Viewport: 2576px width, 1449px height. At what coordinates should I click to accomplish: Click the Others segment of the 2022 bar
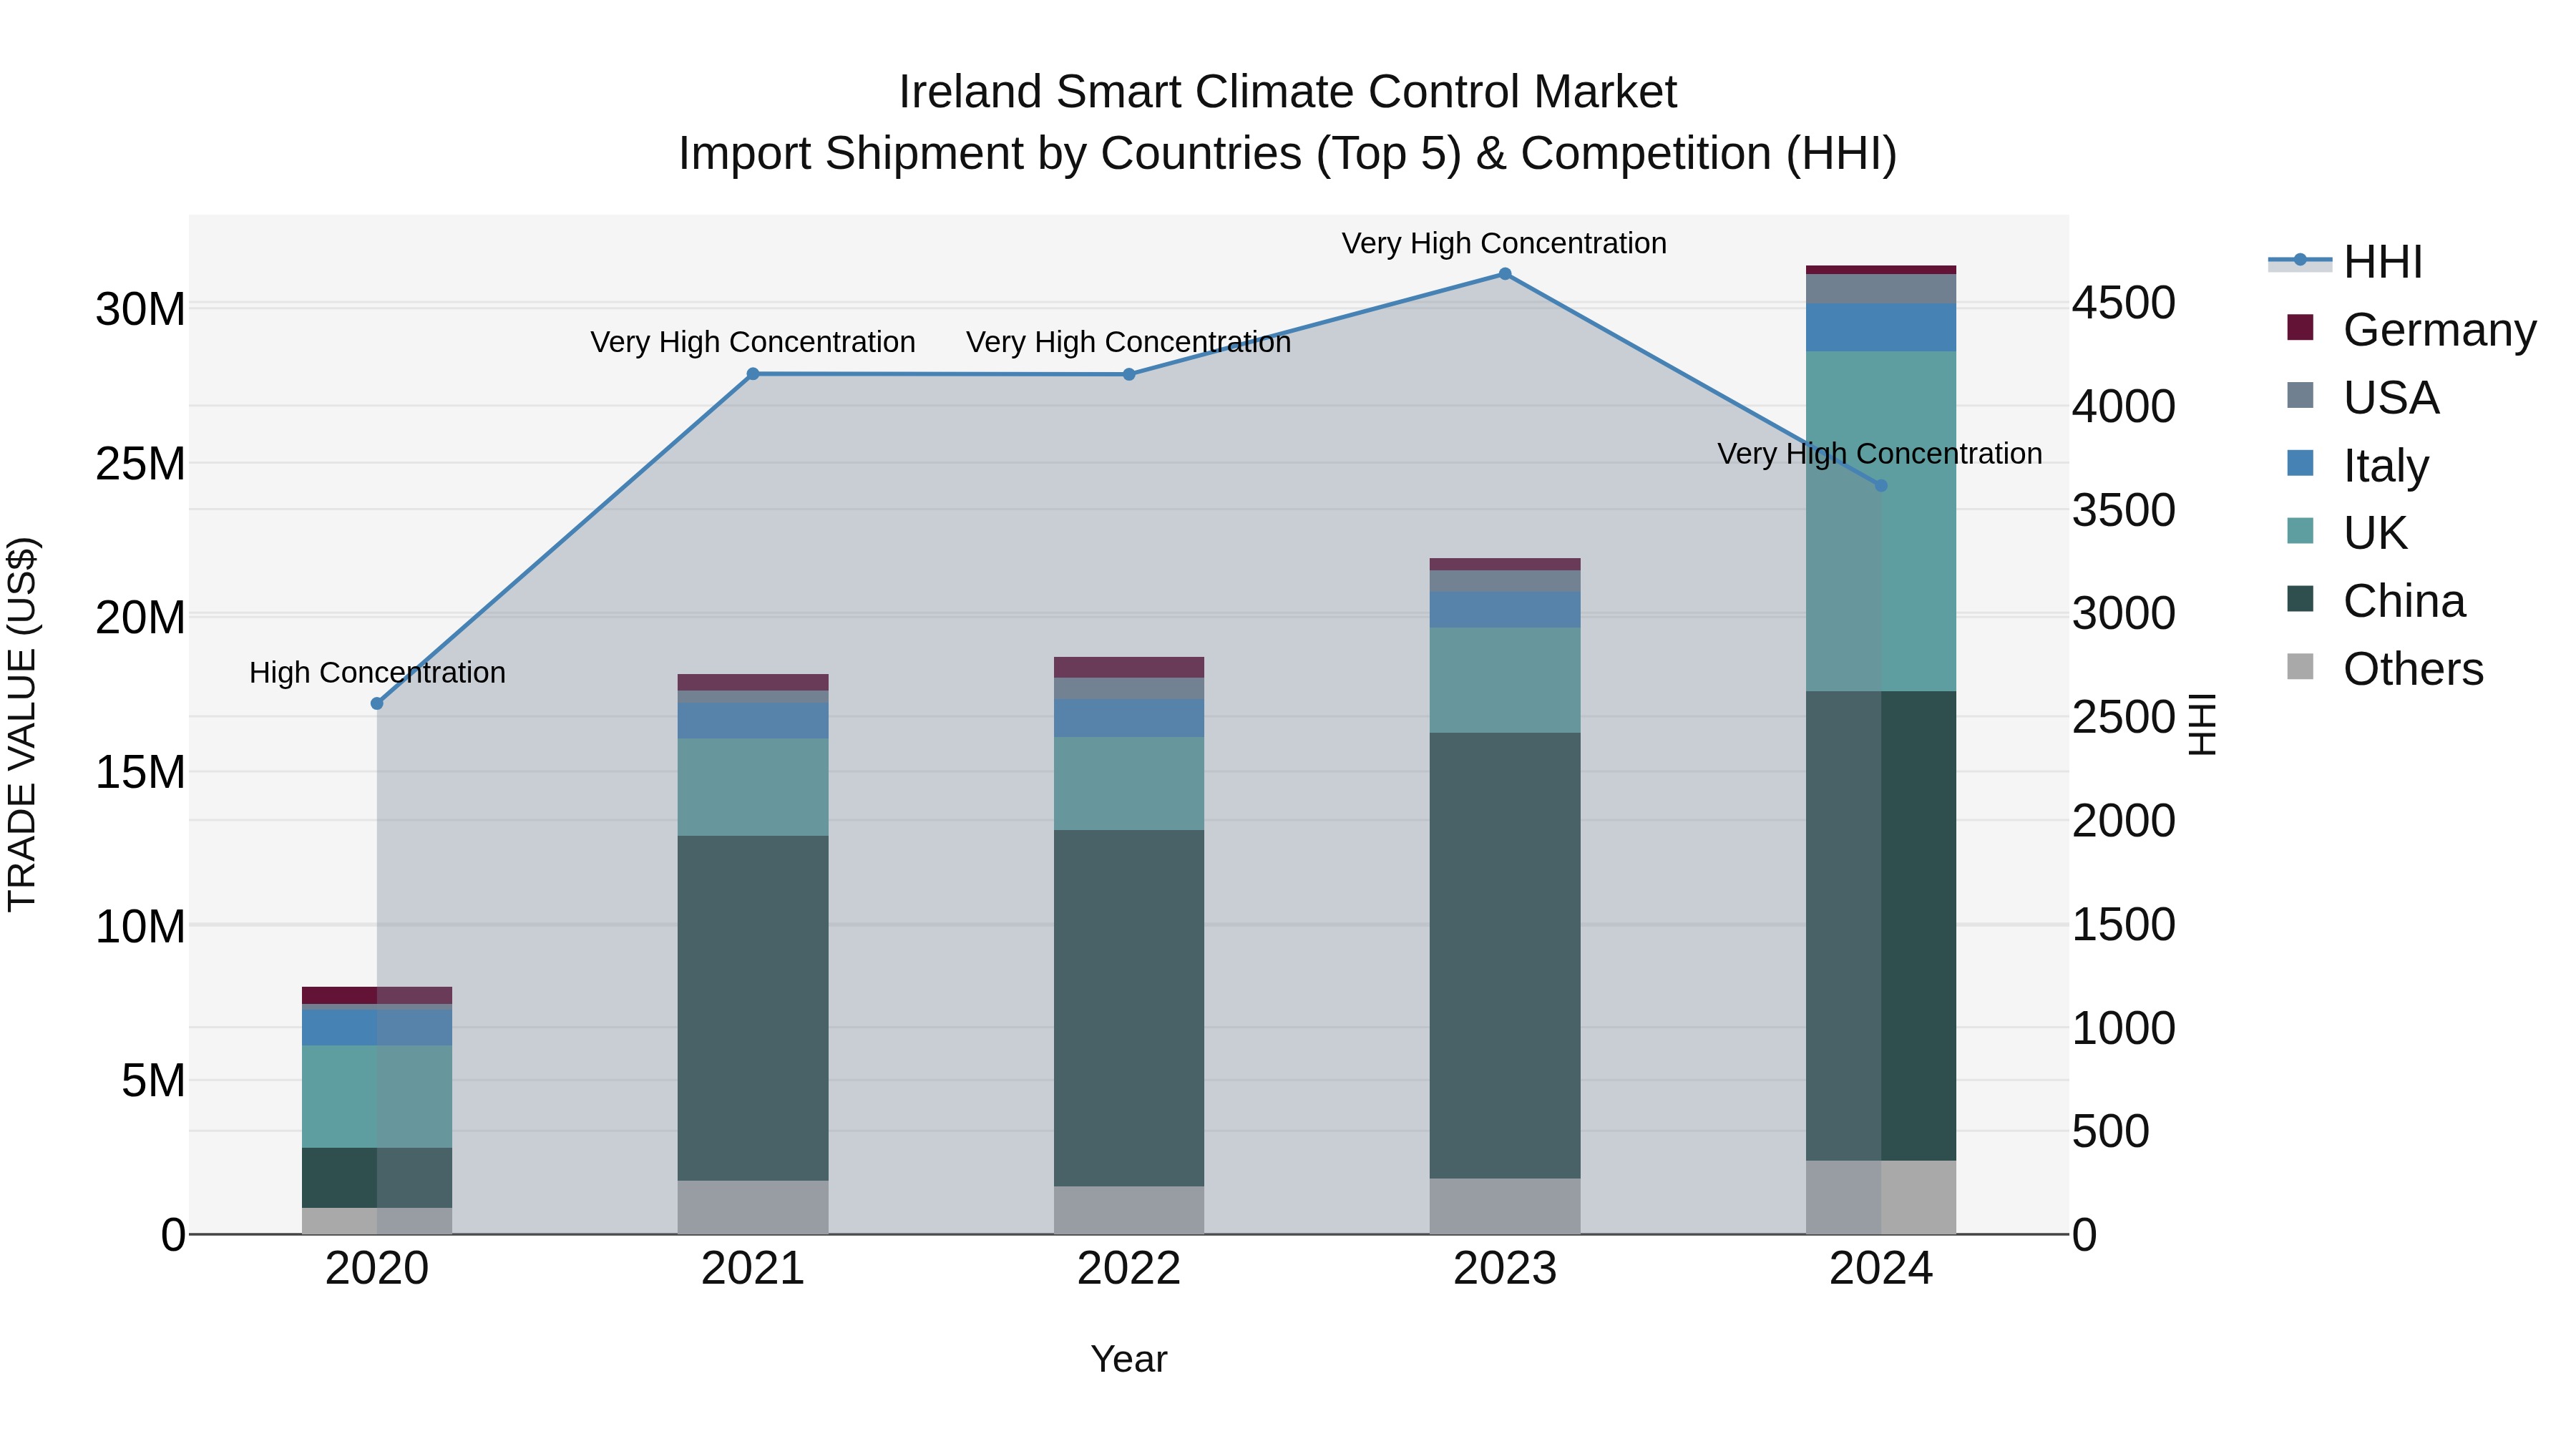1129,1210
